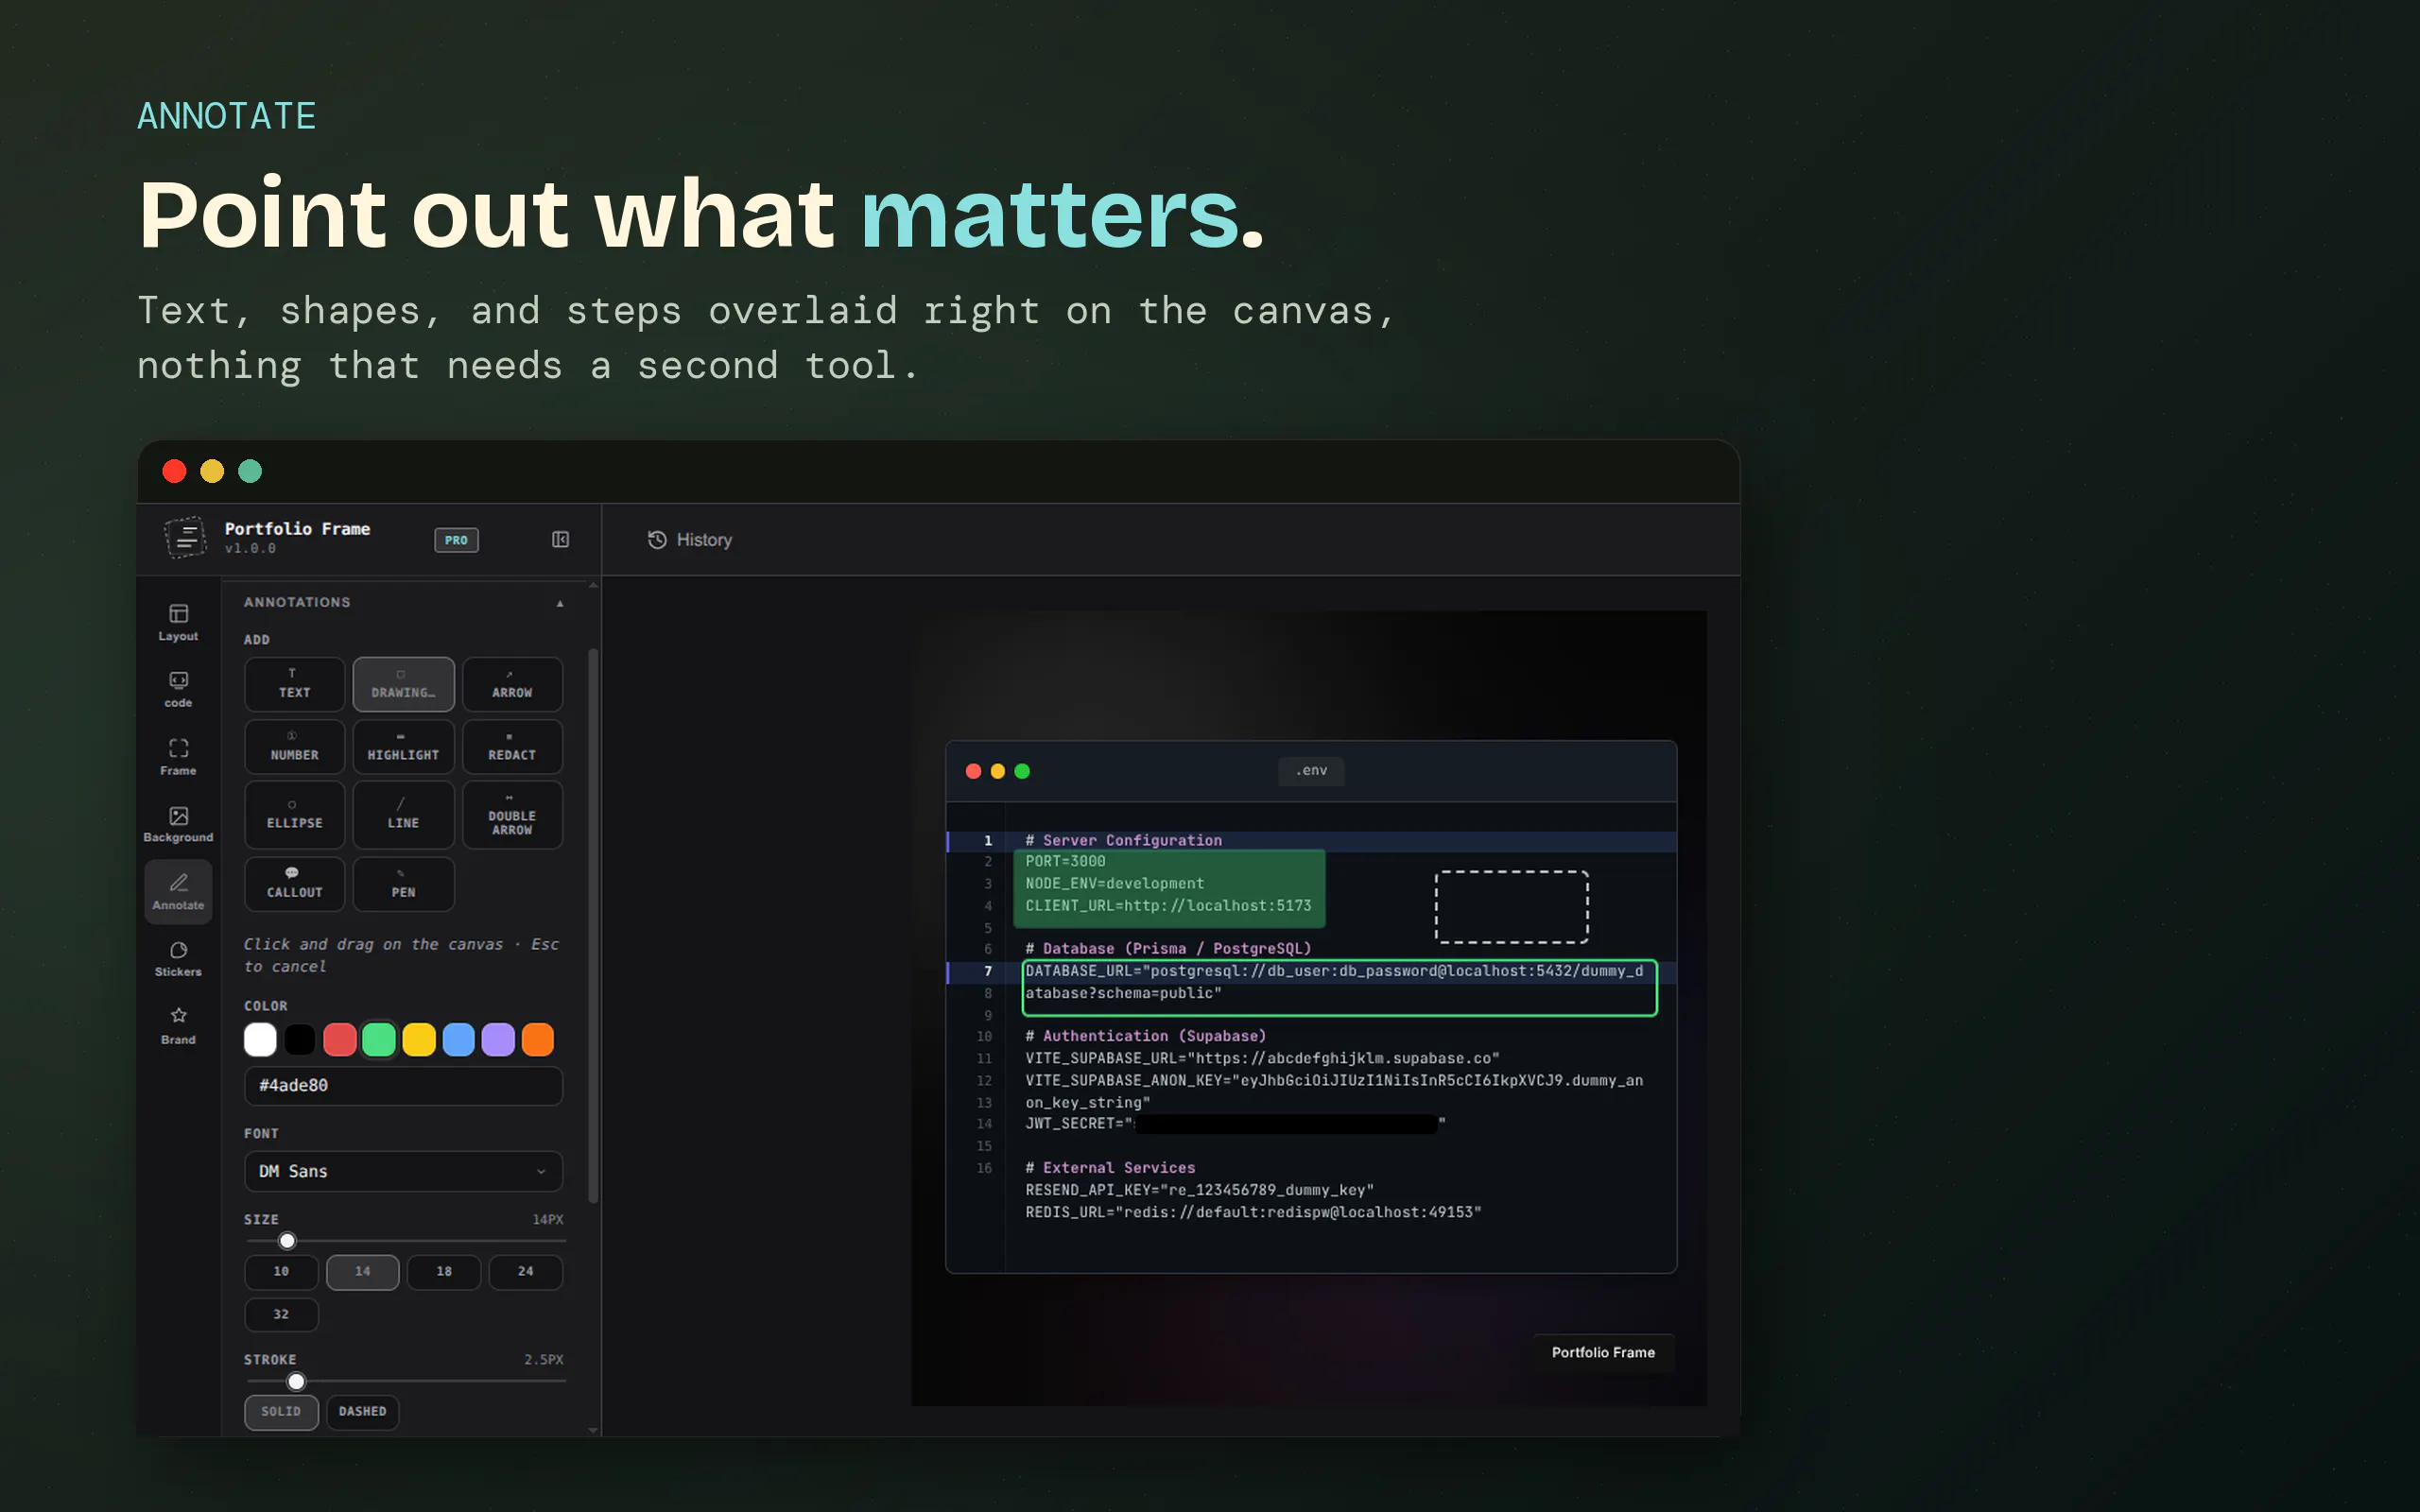Choose the Dashed stroke style
This screenshot has width=2420, height=1512.
click(363, 1412)
